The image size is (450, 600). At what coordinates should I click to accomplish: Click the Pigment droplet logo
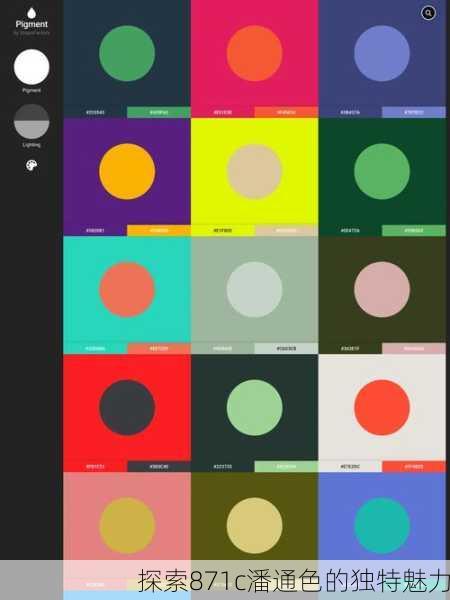click(x=31, y=13)
